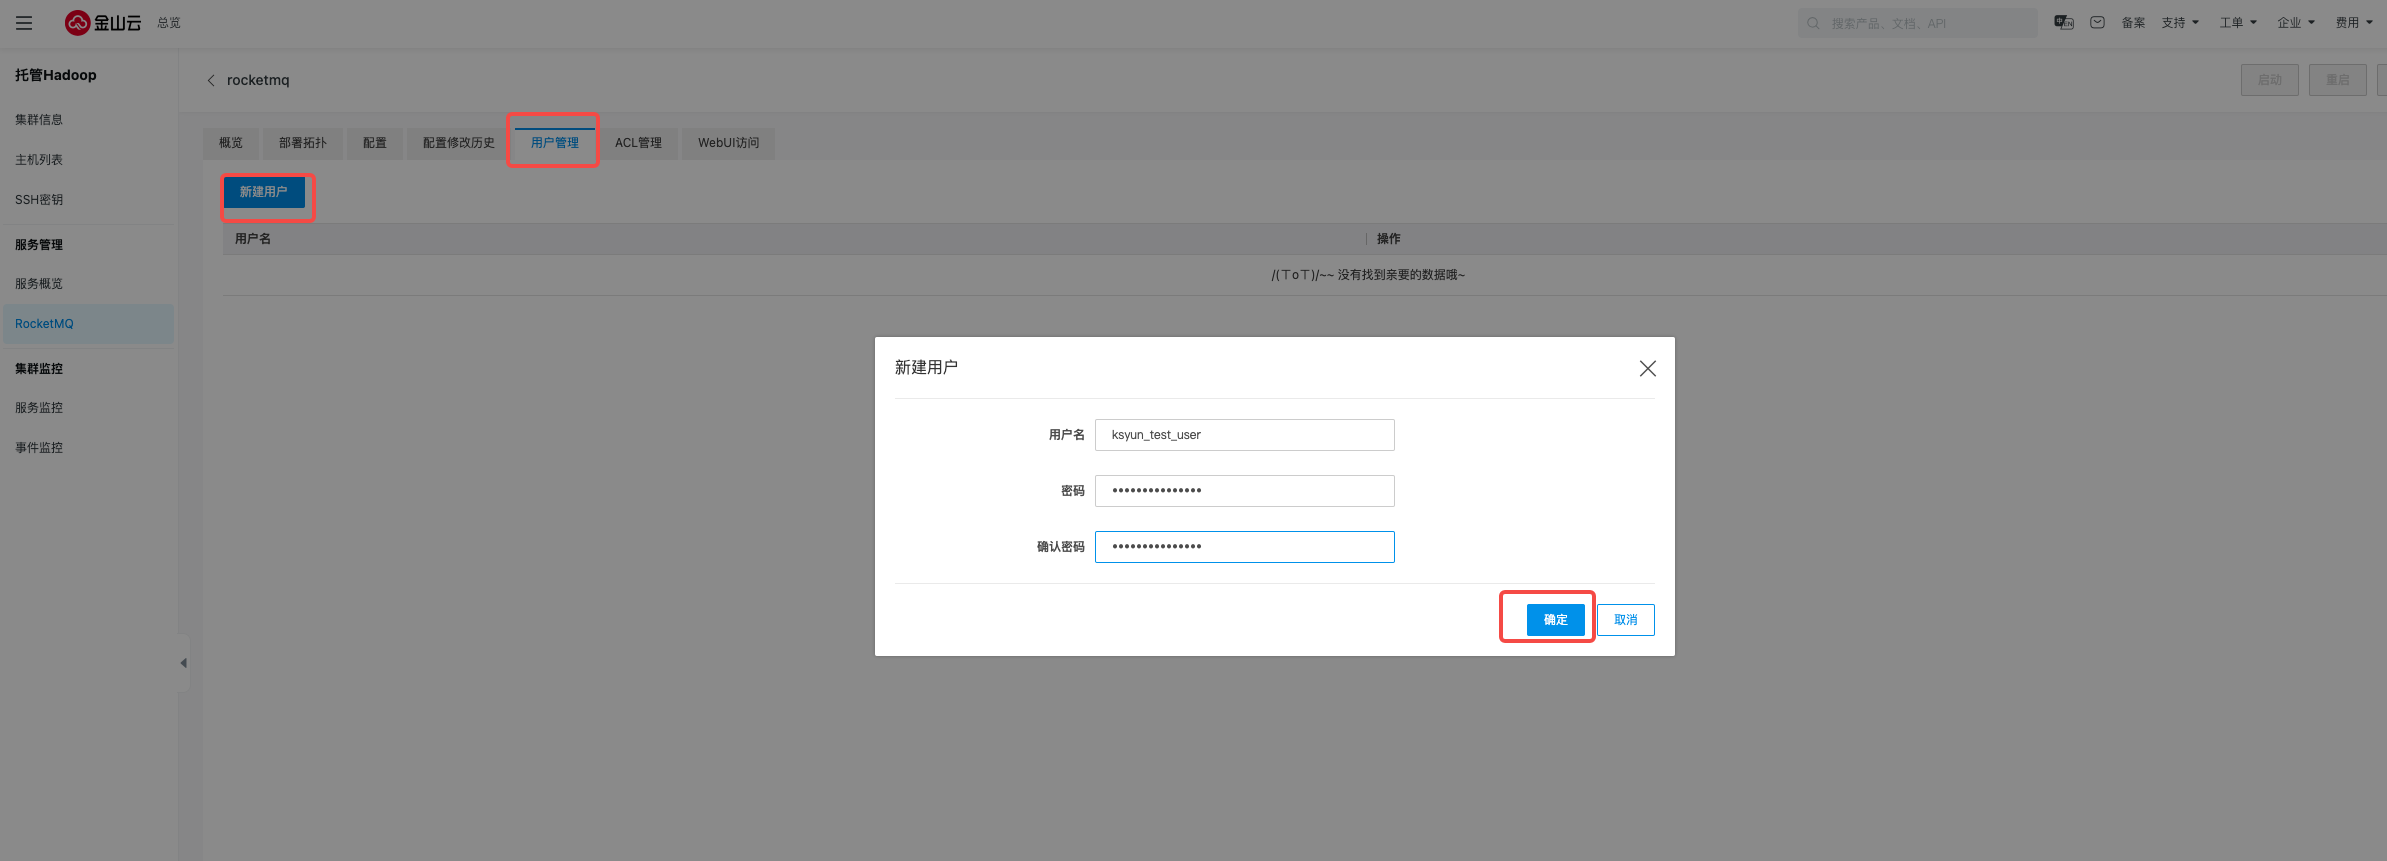Viewport: 2387px width, 861px height.
Task: Open the 总览 link
Action: pos(169,23)
